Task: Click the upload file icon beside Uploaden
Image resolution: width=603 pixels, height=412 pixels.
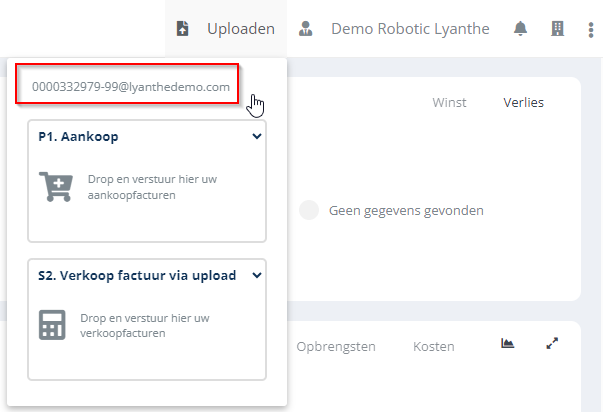Action: tap(182, 29)
